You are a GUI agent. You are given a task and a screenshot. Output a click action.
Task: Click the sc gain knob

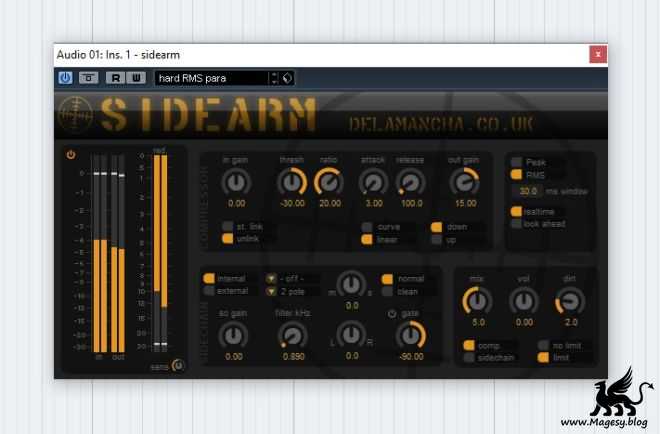click(x=233, y=335)
